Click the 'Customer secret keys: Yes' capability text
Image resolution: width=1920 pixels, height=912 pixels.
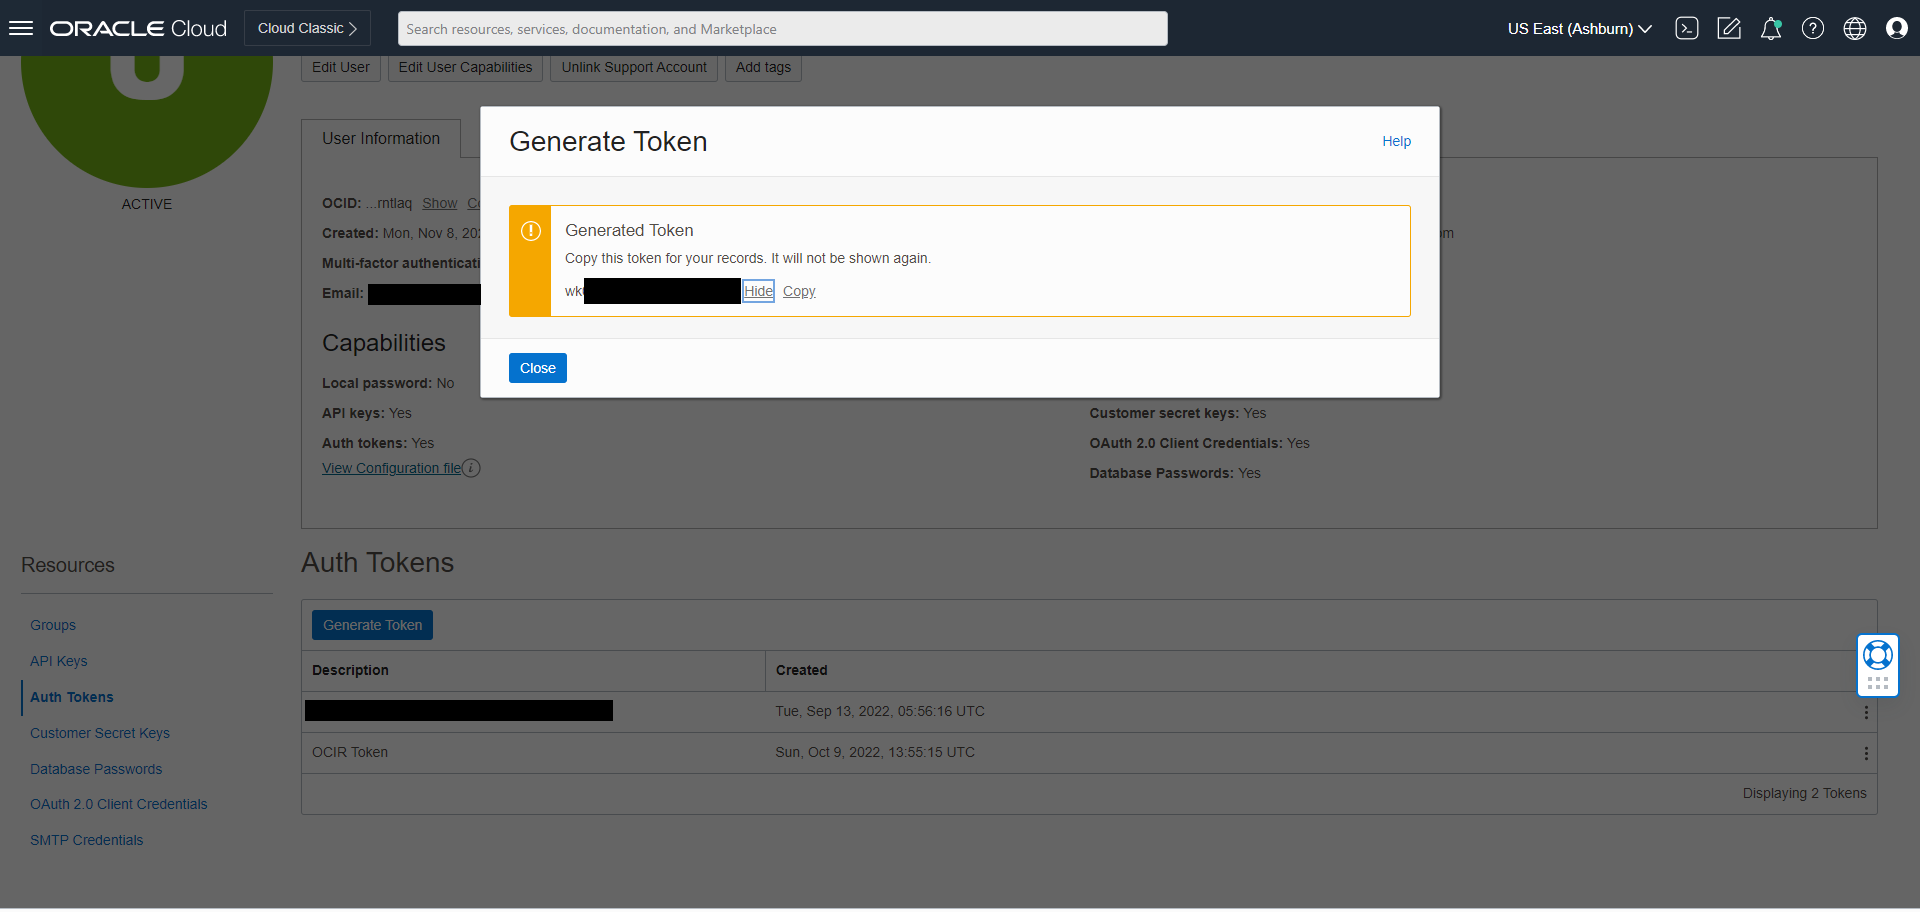tap(1178, 413)
